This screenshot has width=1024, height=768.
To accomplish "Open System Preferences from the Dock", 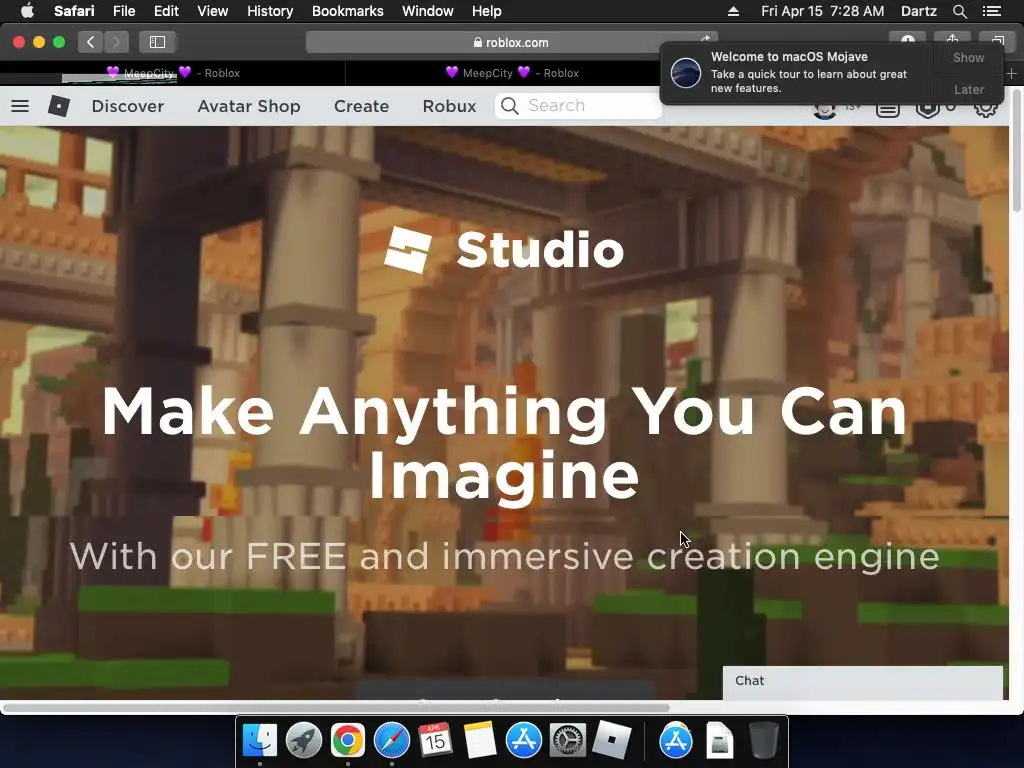I will point(568,741).
